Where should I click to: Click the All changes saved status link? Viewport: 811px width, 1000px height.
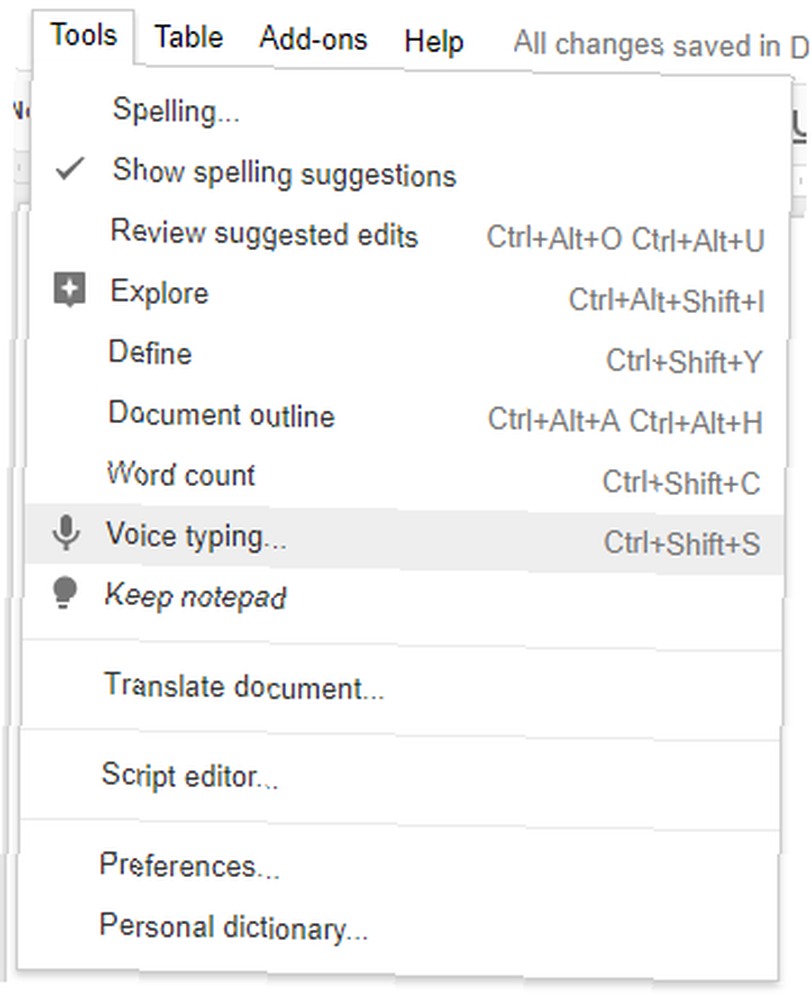661,45
